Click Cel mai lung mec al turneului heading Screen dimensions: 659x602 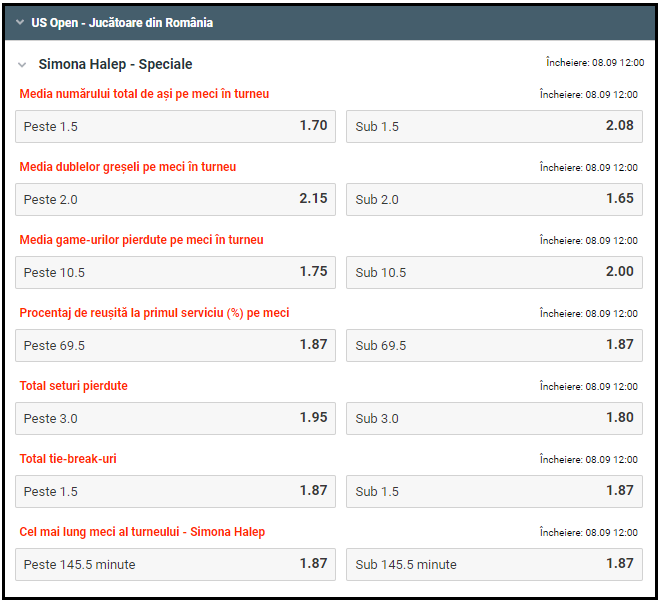click(x=142, y=532)
